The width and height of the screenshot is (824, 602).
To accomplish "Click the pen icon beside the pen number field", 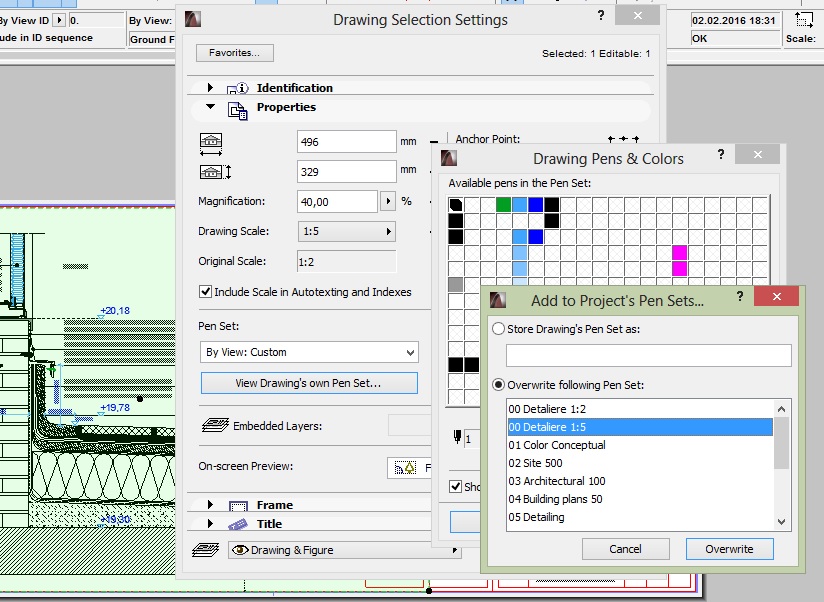I will tap(457, 436).
